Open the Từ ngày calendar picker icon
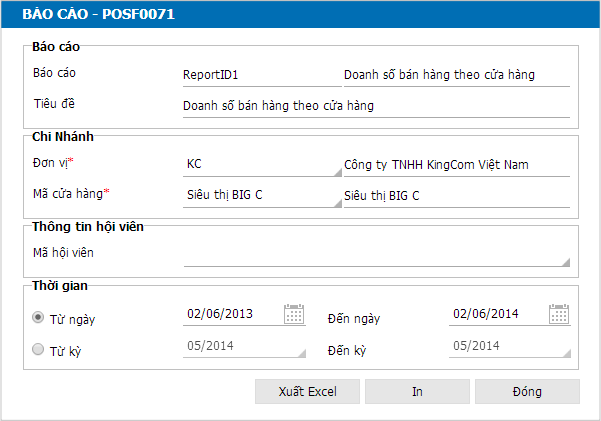Viewport: 601px width, 421px height. pos(294,314)
